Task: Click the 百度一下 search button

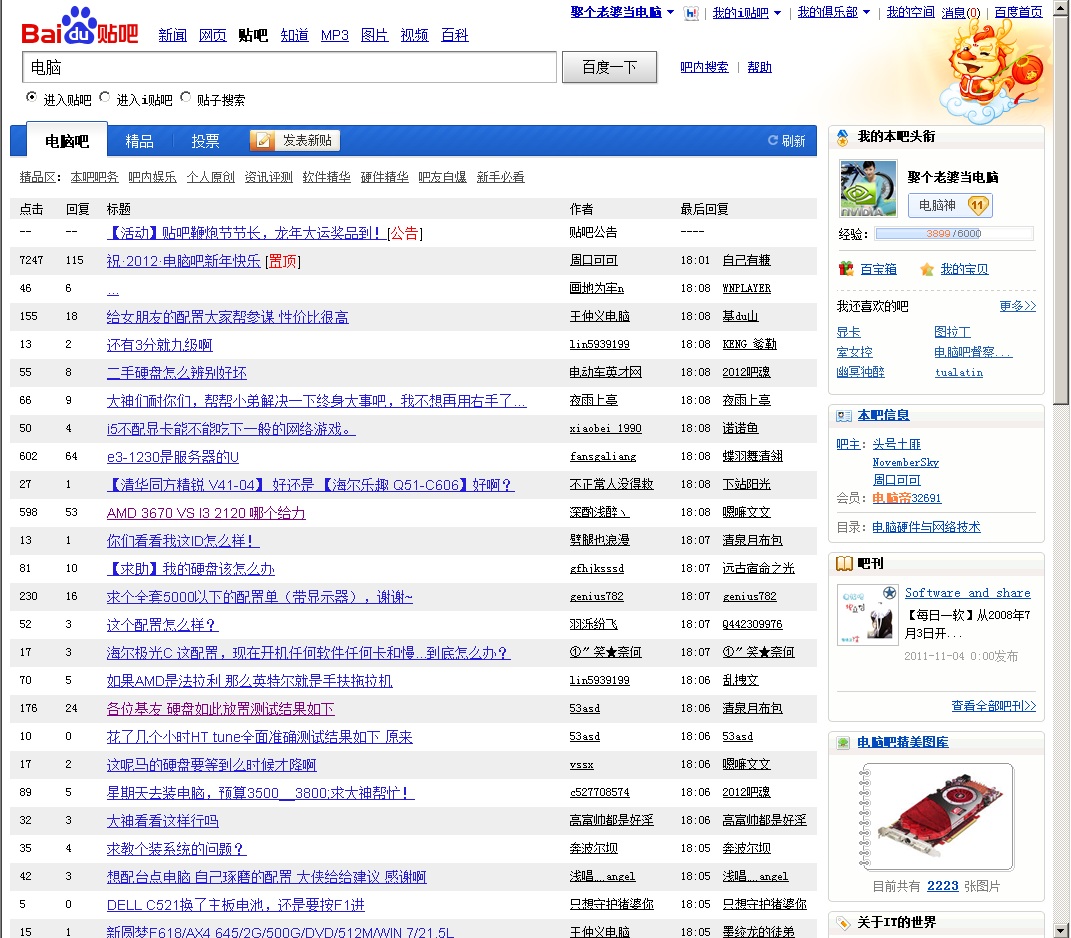Action: click(x=609, y=67)
